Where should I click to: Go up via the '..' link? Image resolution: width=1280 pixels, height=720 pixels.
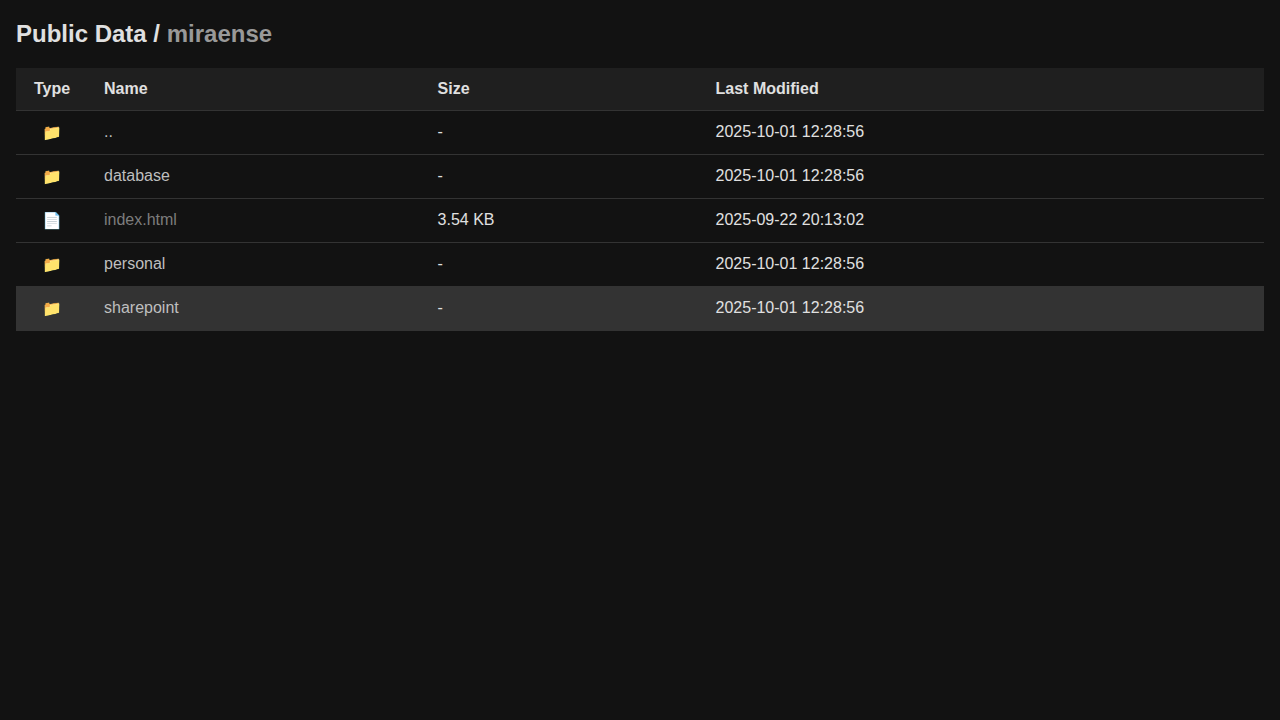coord(108,132)
